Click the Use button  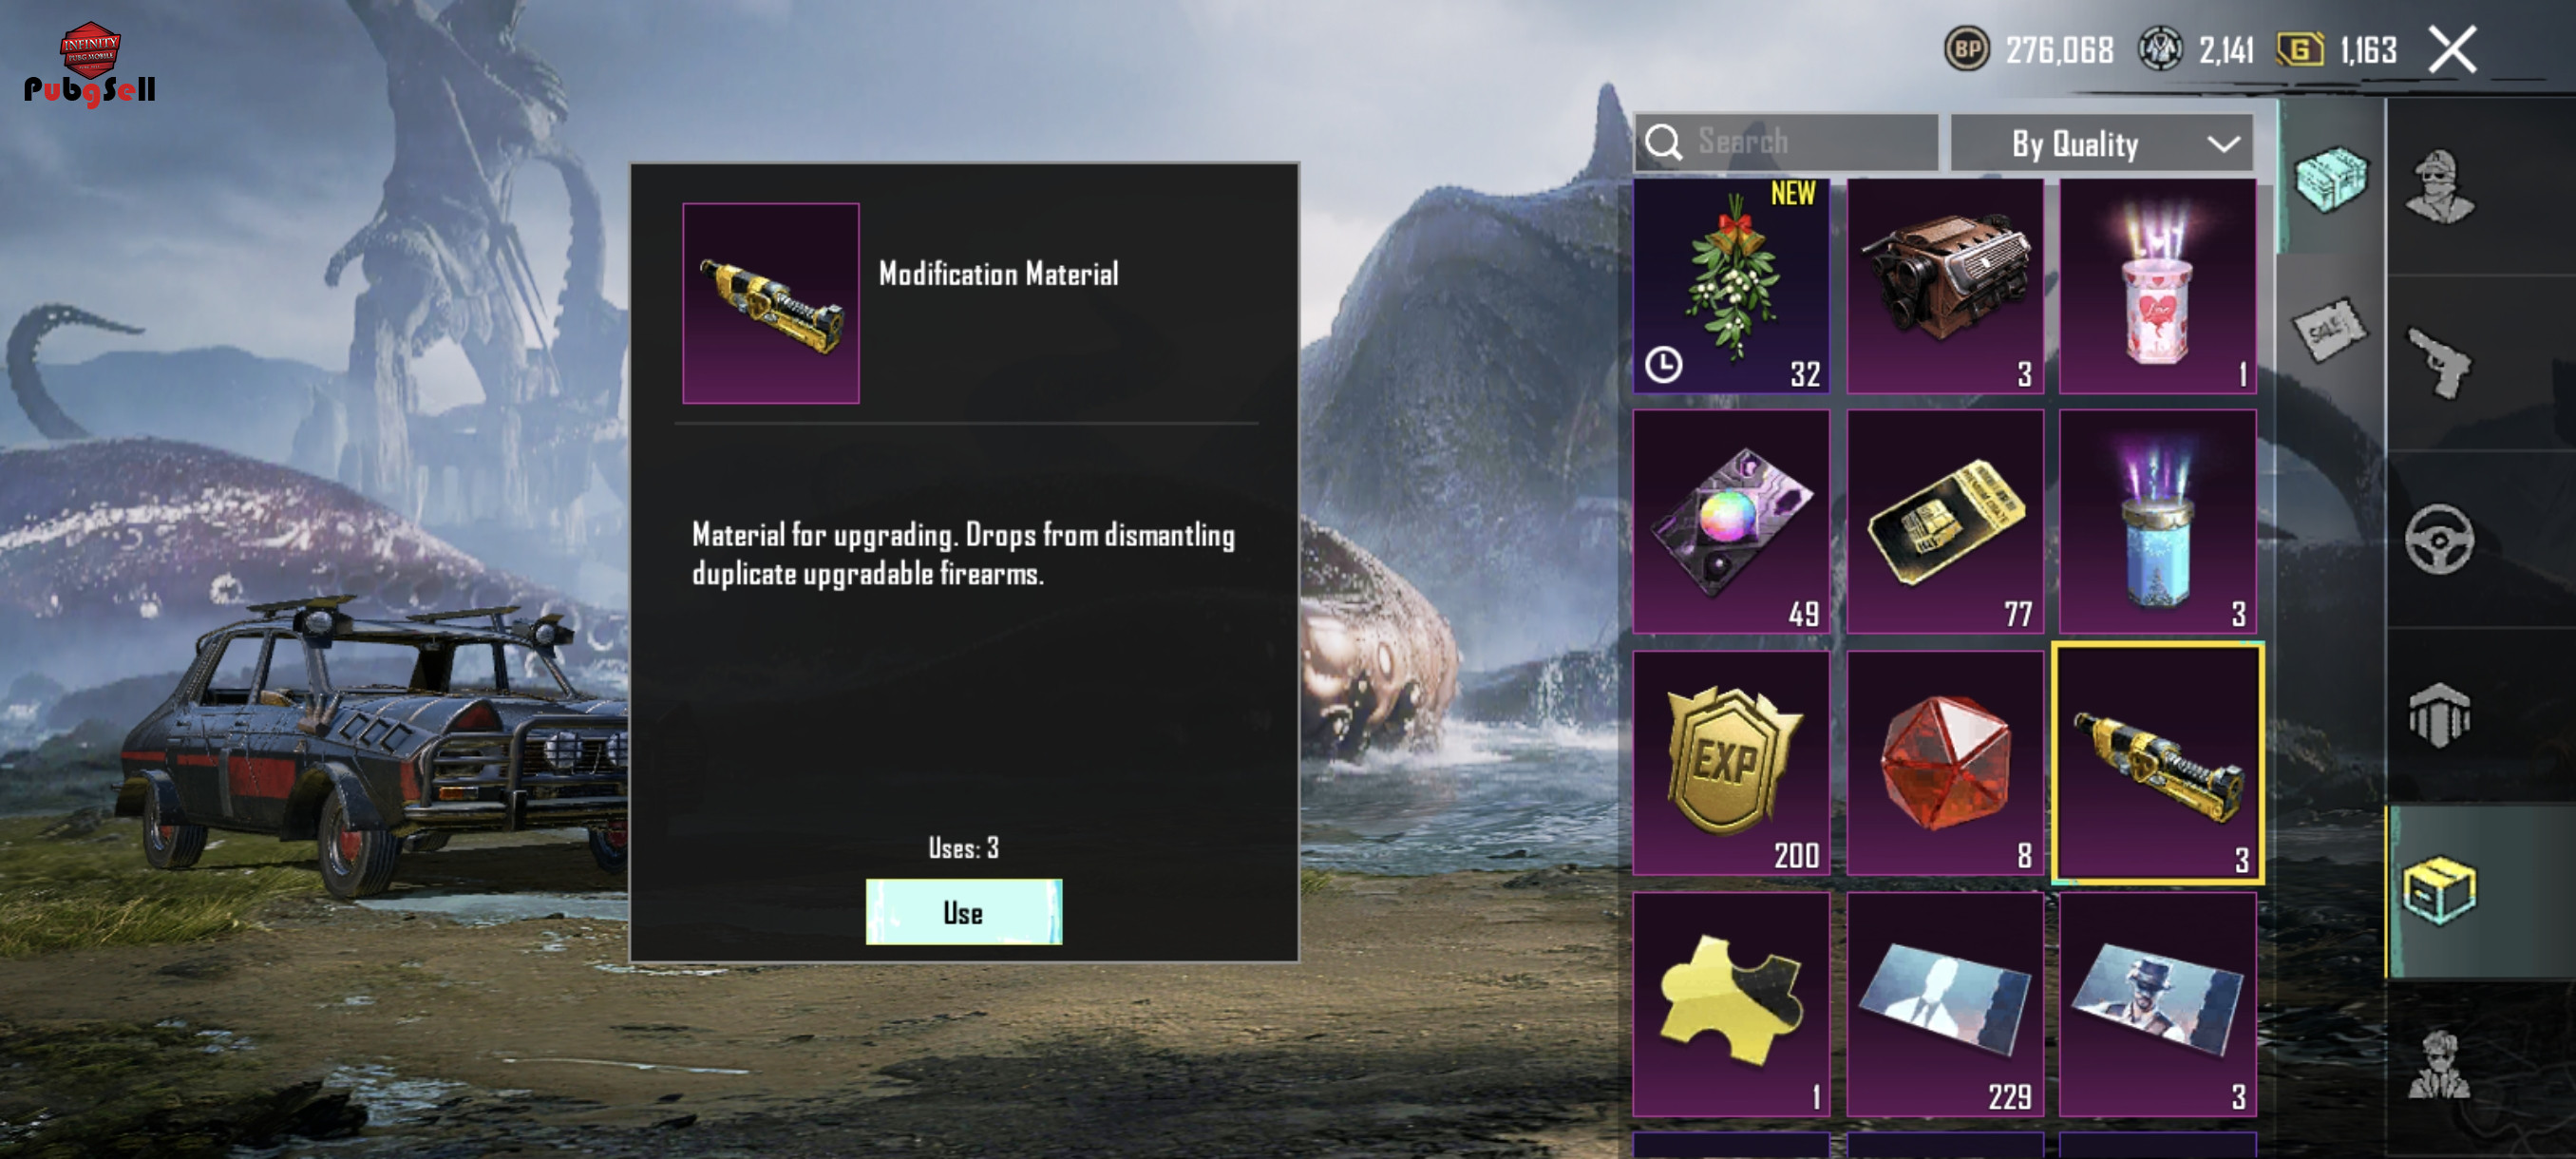[x=963, y=912]
